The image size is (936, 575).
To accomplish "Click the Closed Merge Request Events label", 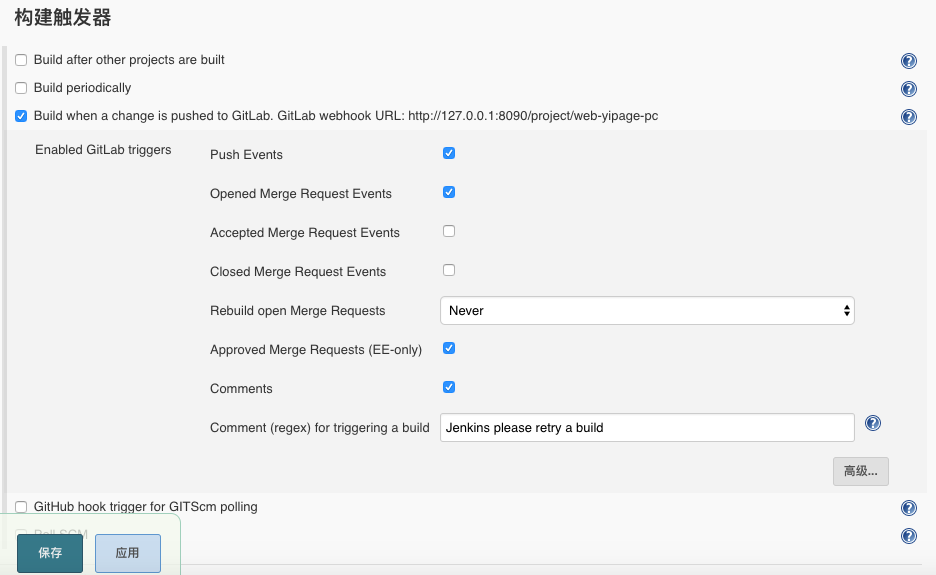I will [298, 272].
